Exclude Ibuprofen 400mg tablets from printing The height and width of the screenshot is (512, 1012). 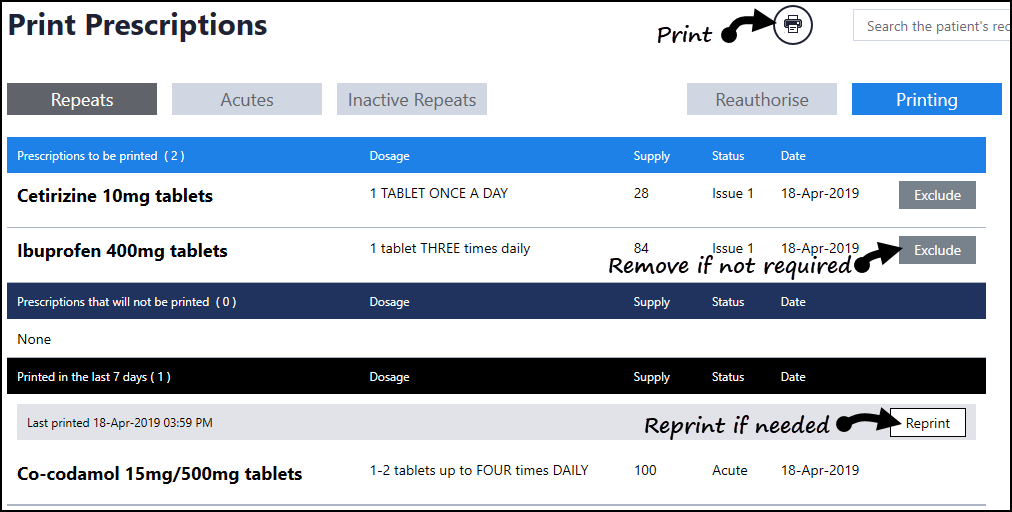pyautogui.click(x=937, y=250)
